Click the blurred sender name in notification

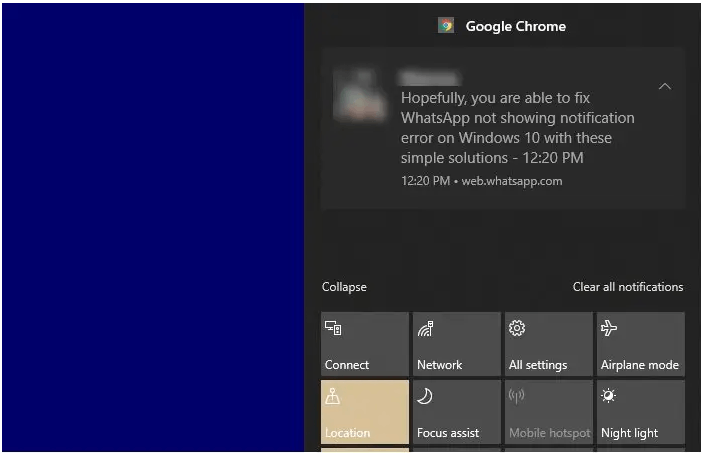point(430,77)
